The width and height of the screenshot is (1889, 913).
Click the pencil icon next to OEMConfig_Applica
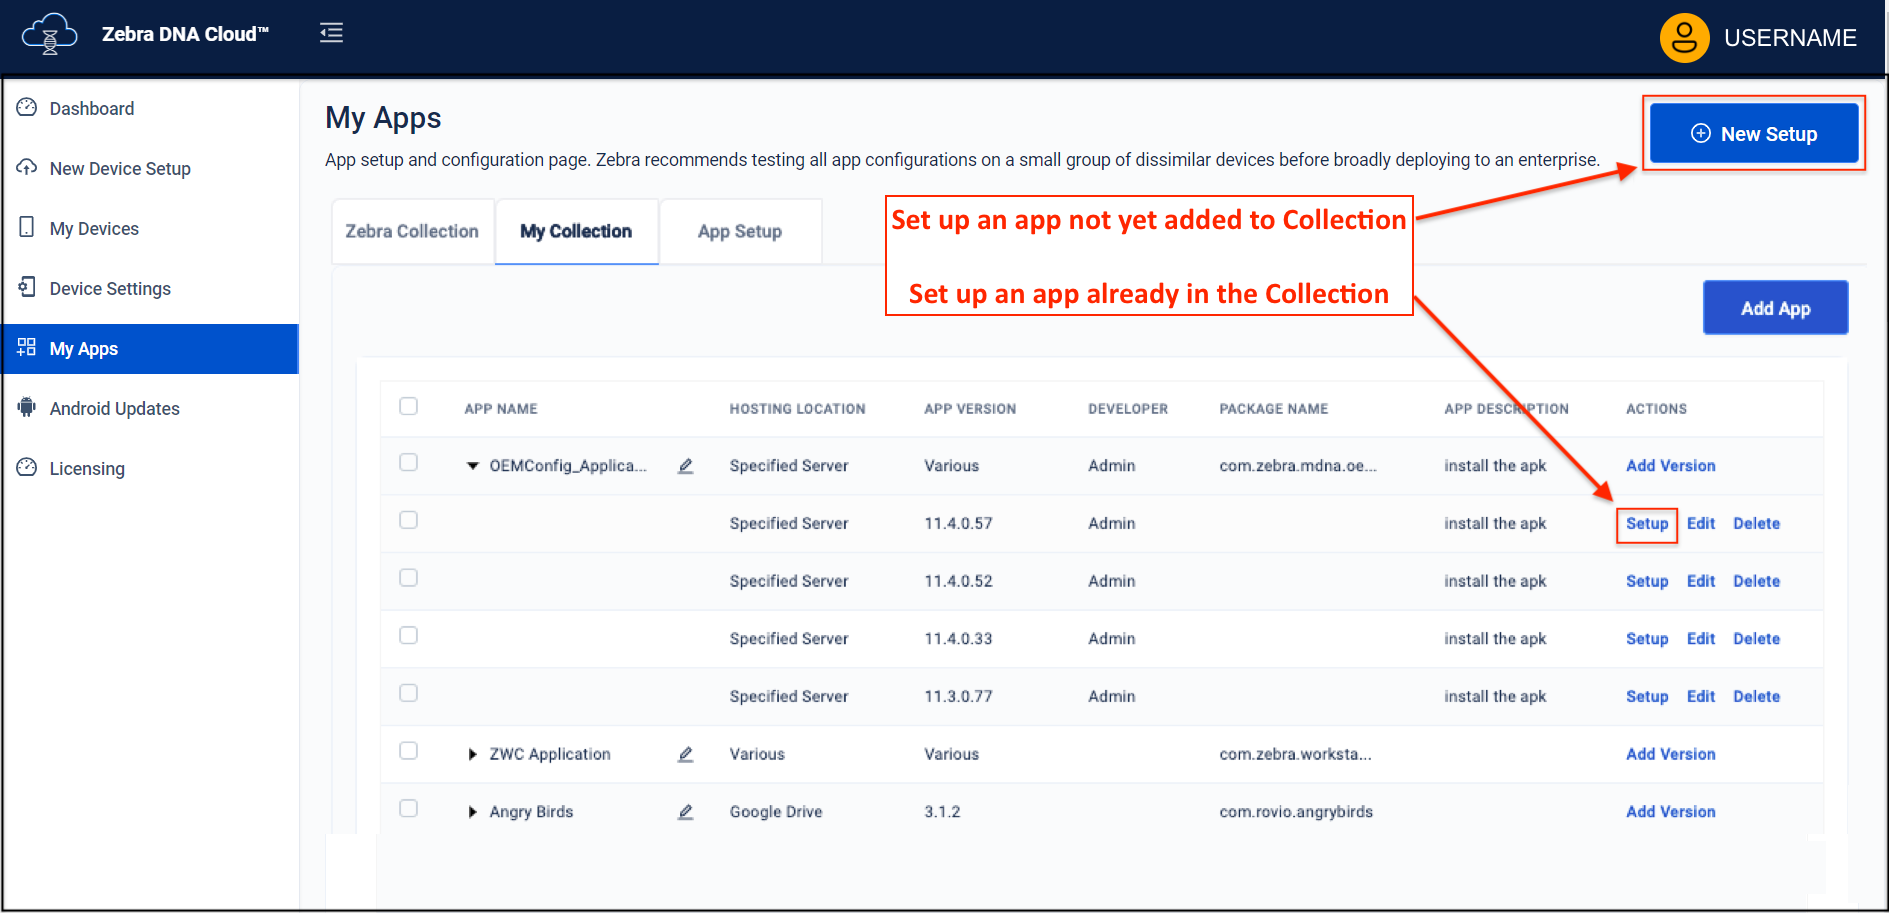[x=685, y=466]
